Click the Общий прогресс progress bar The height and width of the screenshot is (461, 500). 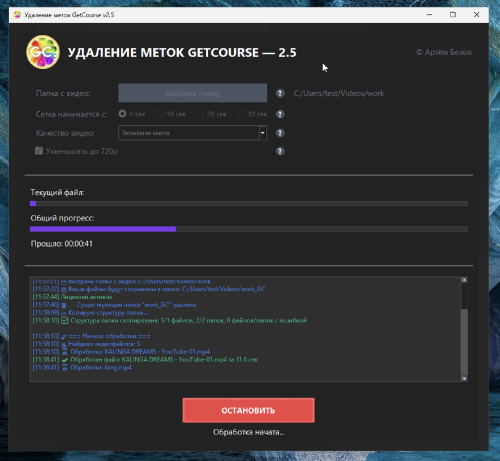(249, 229)
